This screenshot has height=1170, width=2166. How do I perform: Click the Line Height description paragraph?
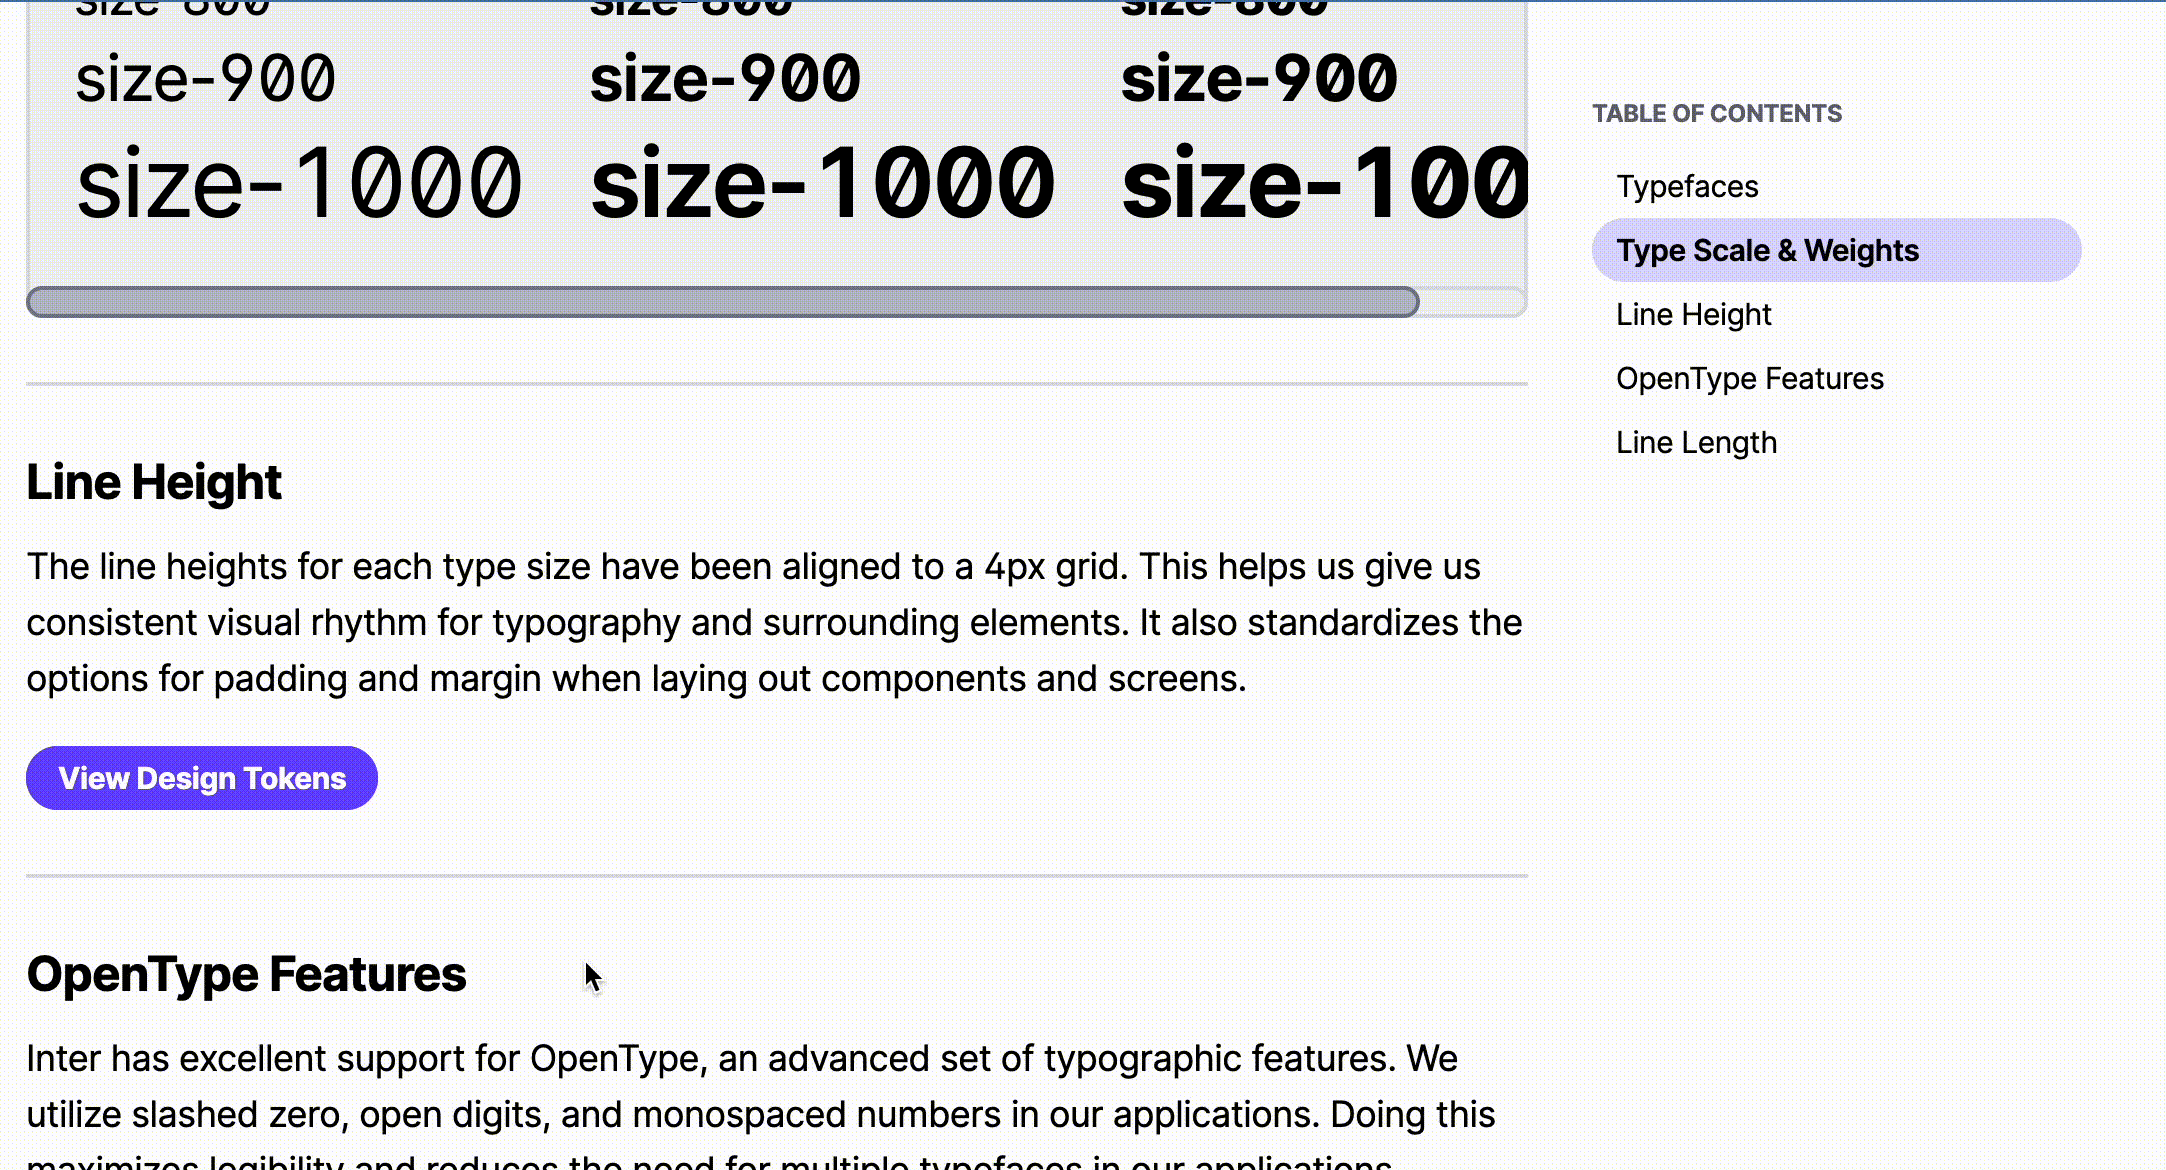pyautogui.click(x=775, y=622)
